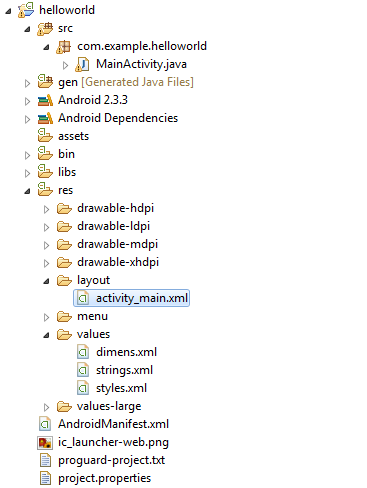The height and width of the screenshot is (488, 367).
Task: Collapse the src folder node
Action: 28,30
